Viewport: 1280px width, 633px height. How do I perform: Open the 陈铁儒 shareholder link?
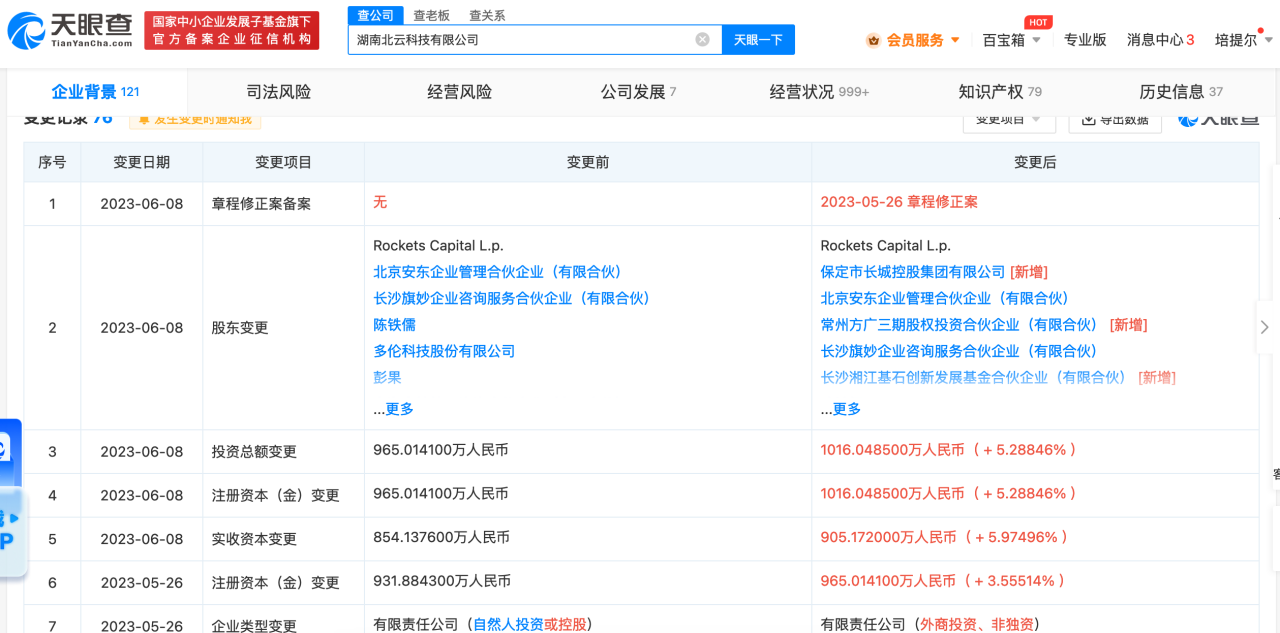click(394, 325)
